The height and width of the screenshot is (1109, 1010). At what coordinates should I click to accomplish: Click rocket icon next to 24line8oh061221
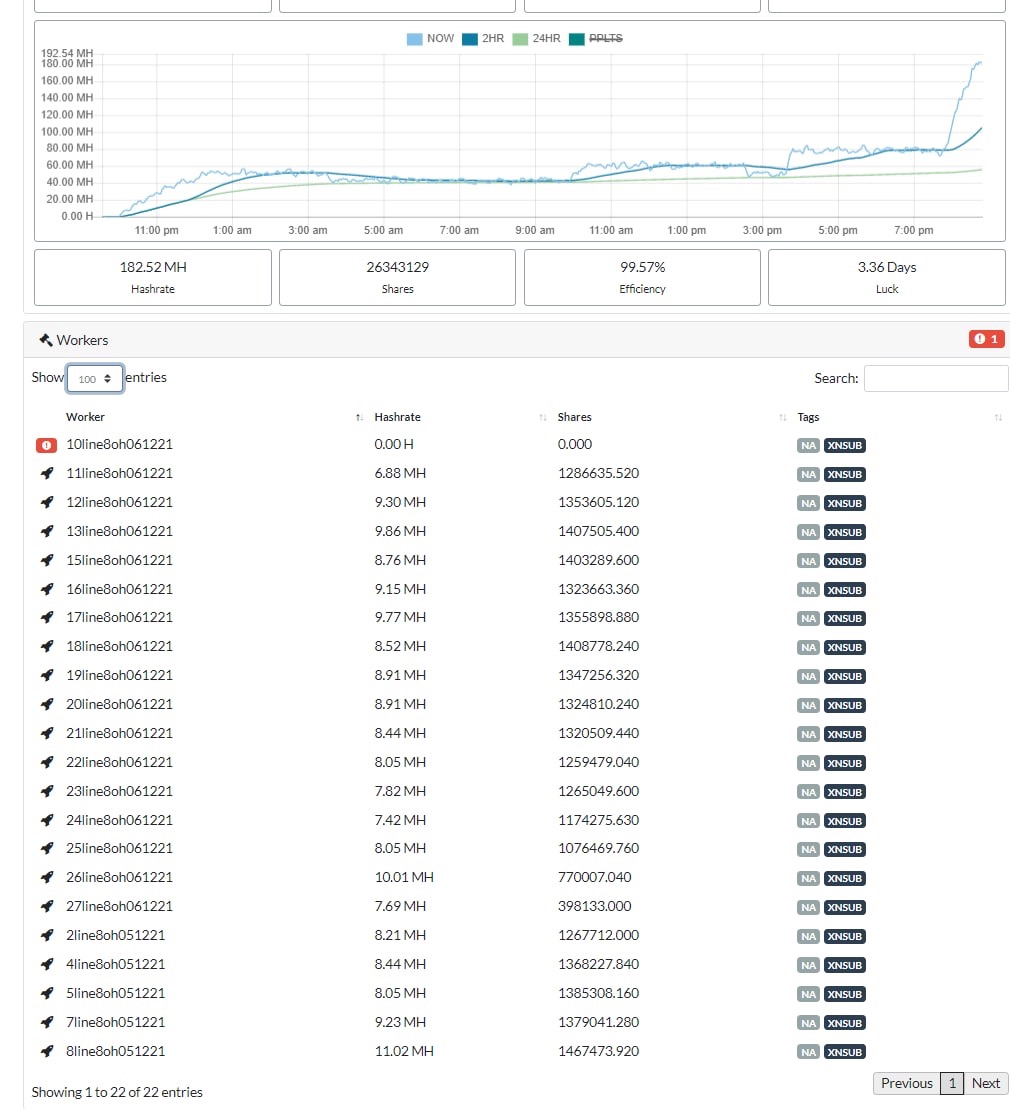point(47,821)
